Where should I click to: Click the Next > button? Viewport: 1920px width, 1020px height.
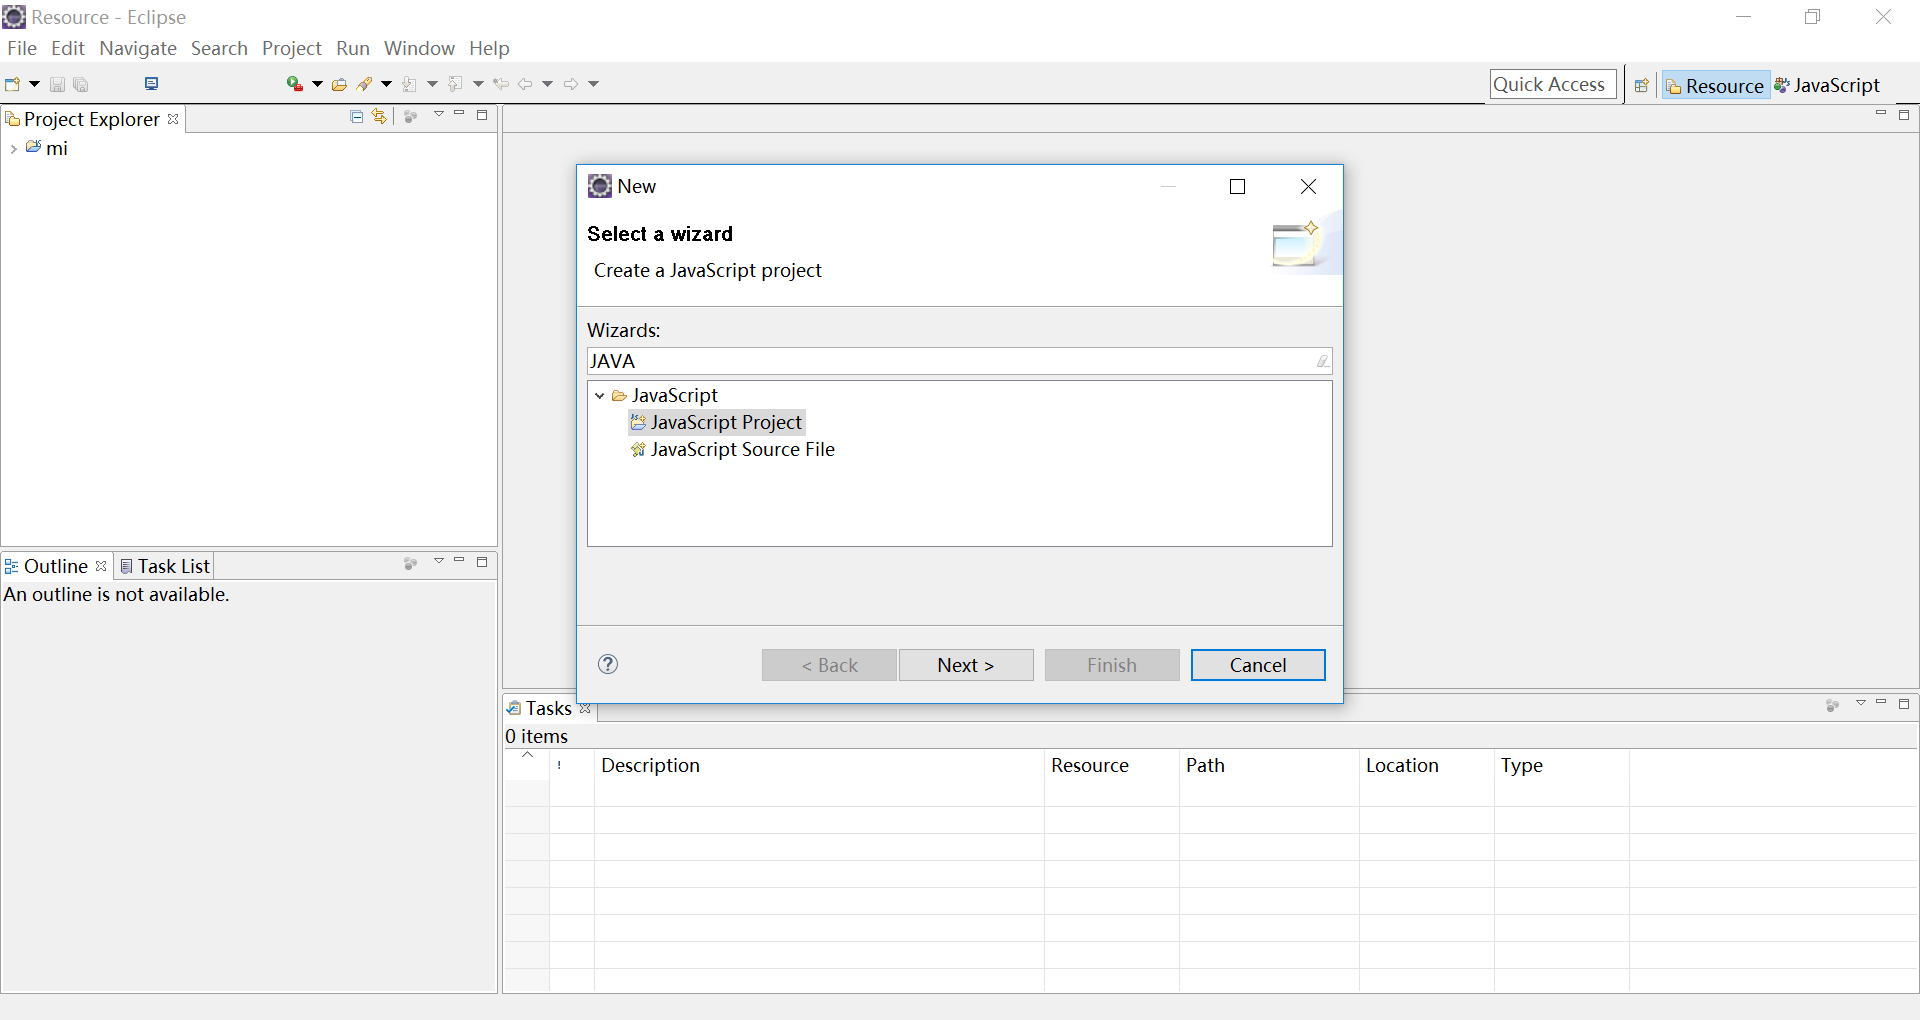click(x=966, y=665)
